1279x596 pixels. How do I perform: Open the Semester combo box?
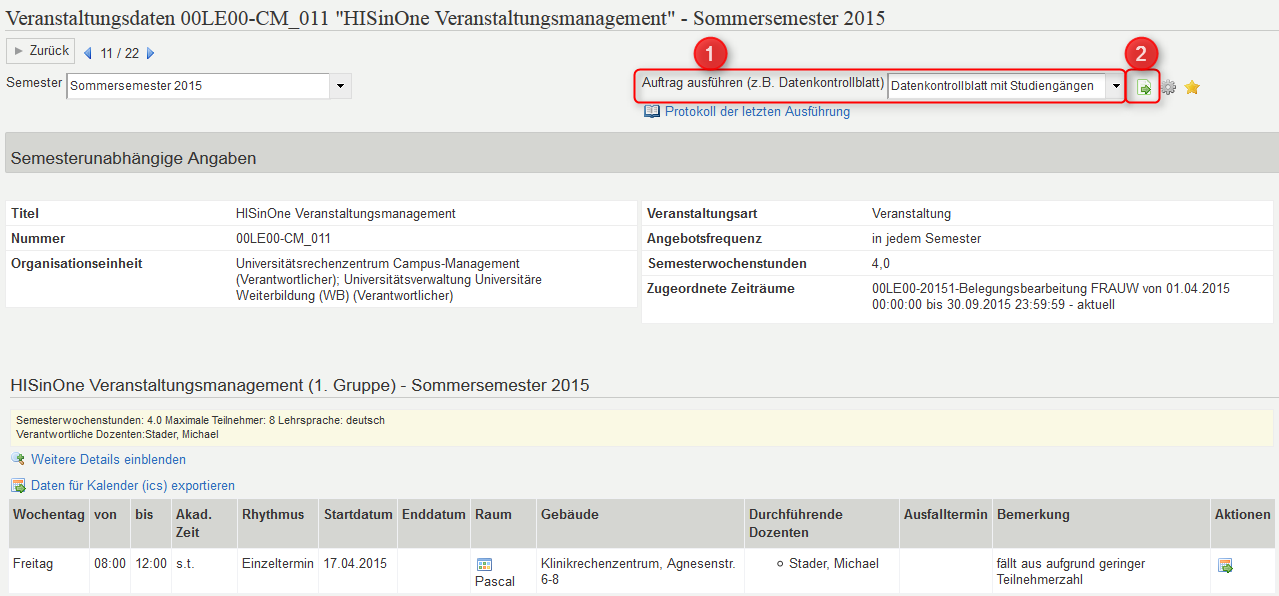pos(209,86)
